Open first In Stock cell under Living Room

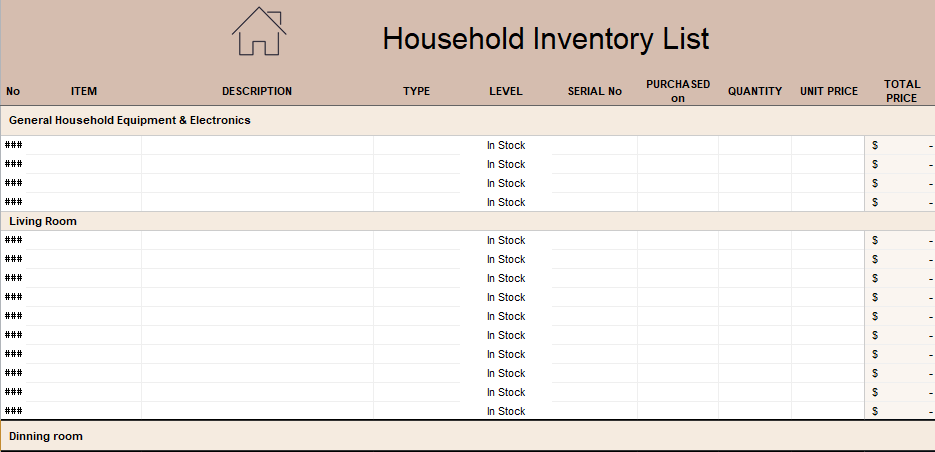tap(505, 240)
